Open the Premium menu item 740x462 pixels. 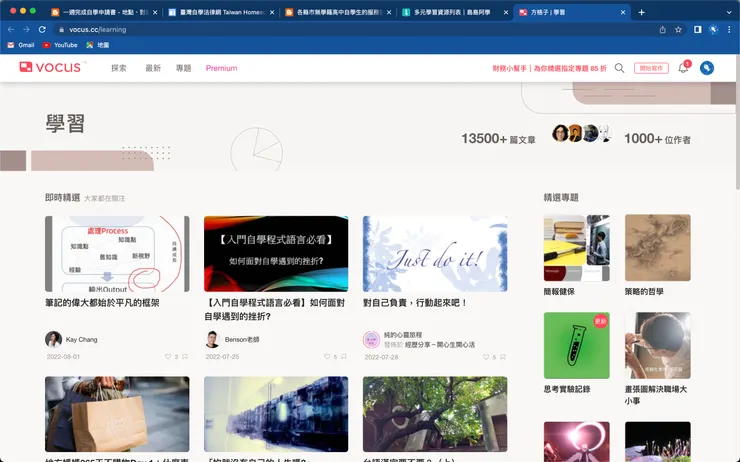point(221,68)
